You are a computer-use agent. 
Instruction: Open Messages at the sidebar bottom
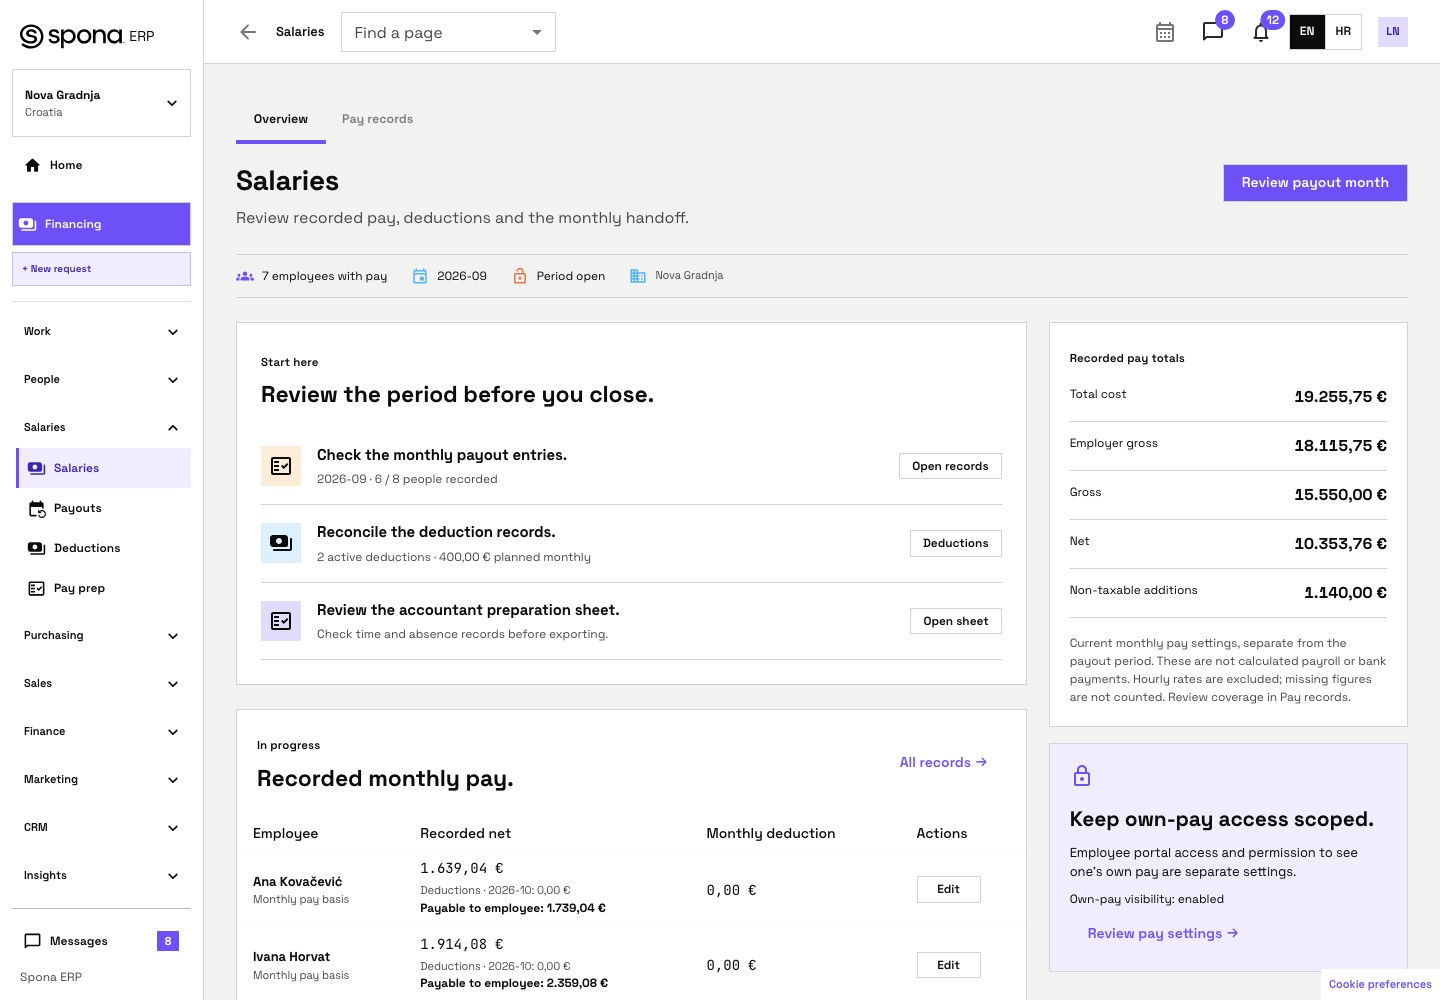[101, 941]
